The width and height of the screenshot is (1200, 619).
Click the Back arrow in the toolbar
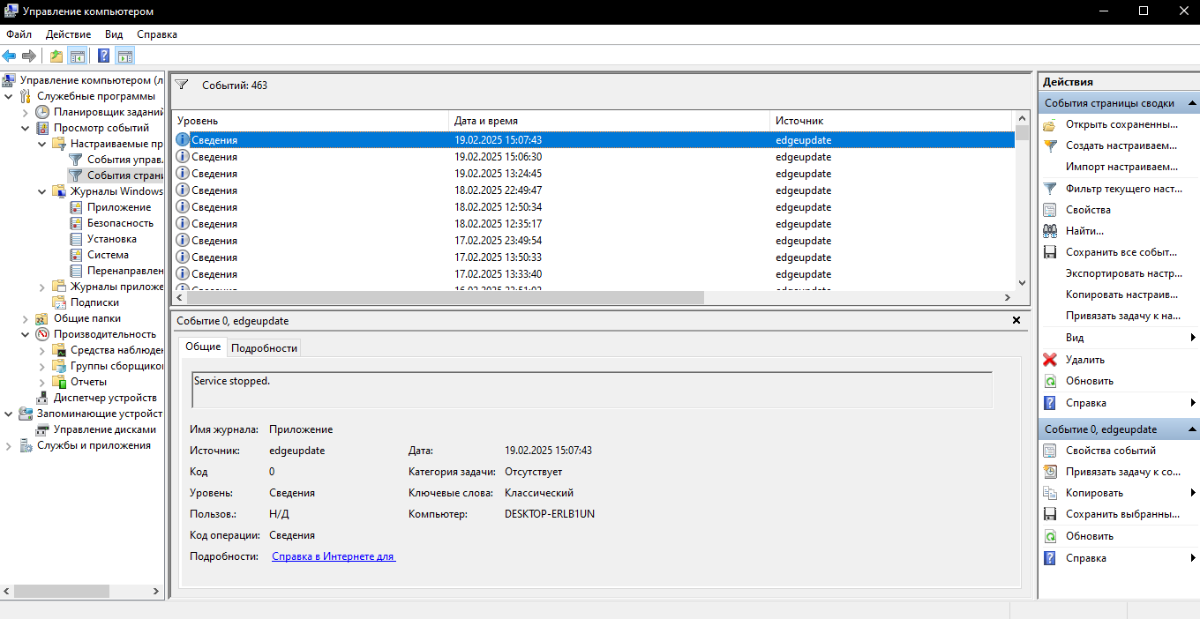(9, 56)
